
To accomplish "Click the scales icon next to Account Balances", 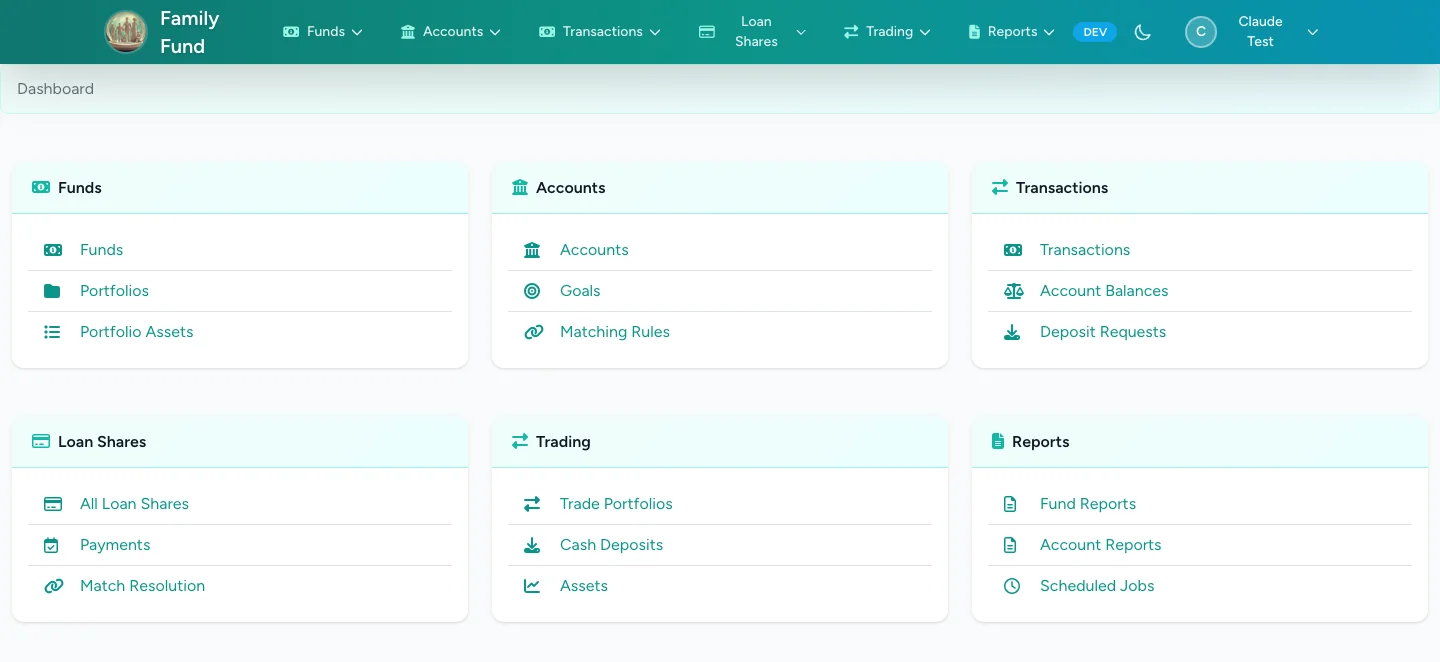I will pos(1013,291).
